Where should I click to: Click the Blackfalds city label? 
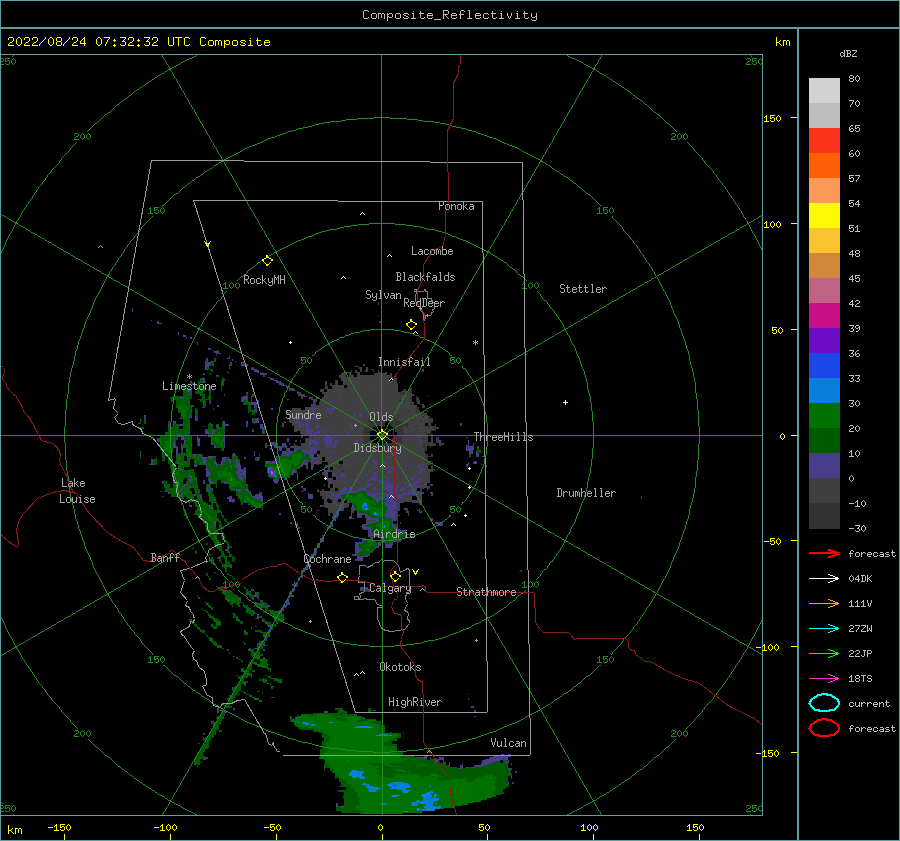coord(425,277)
